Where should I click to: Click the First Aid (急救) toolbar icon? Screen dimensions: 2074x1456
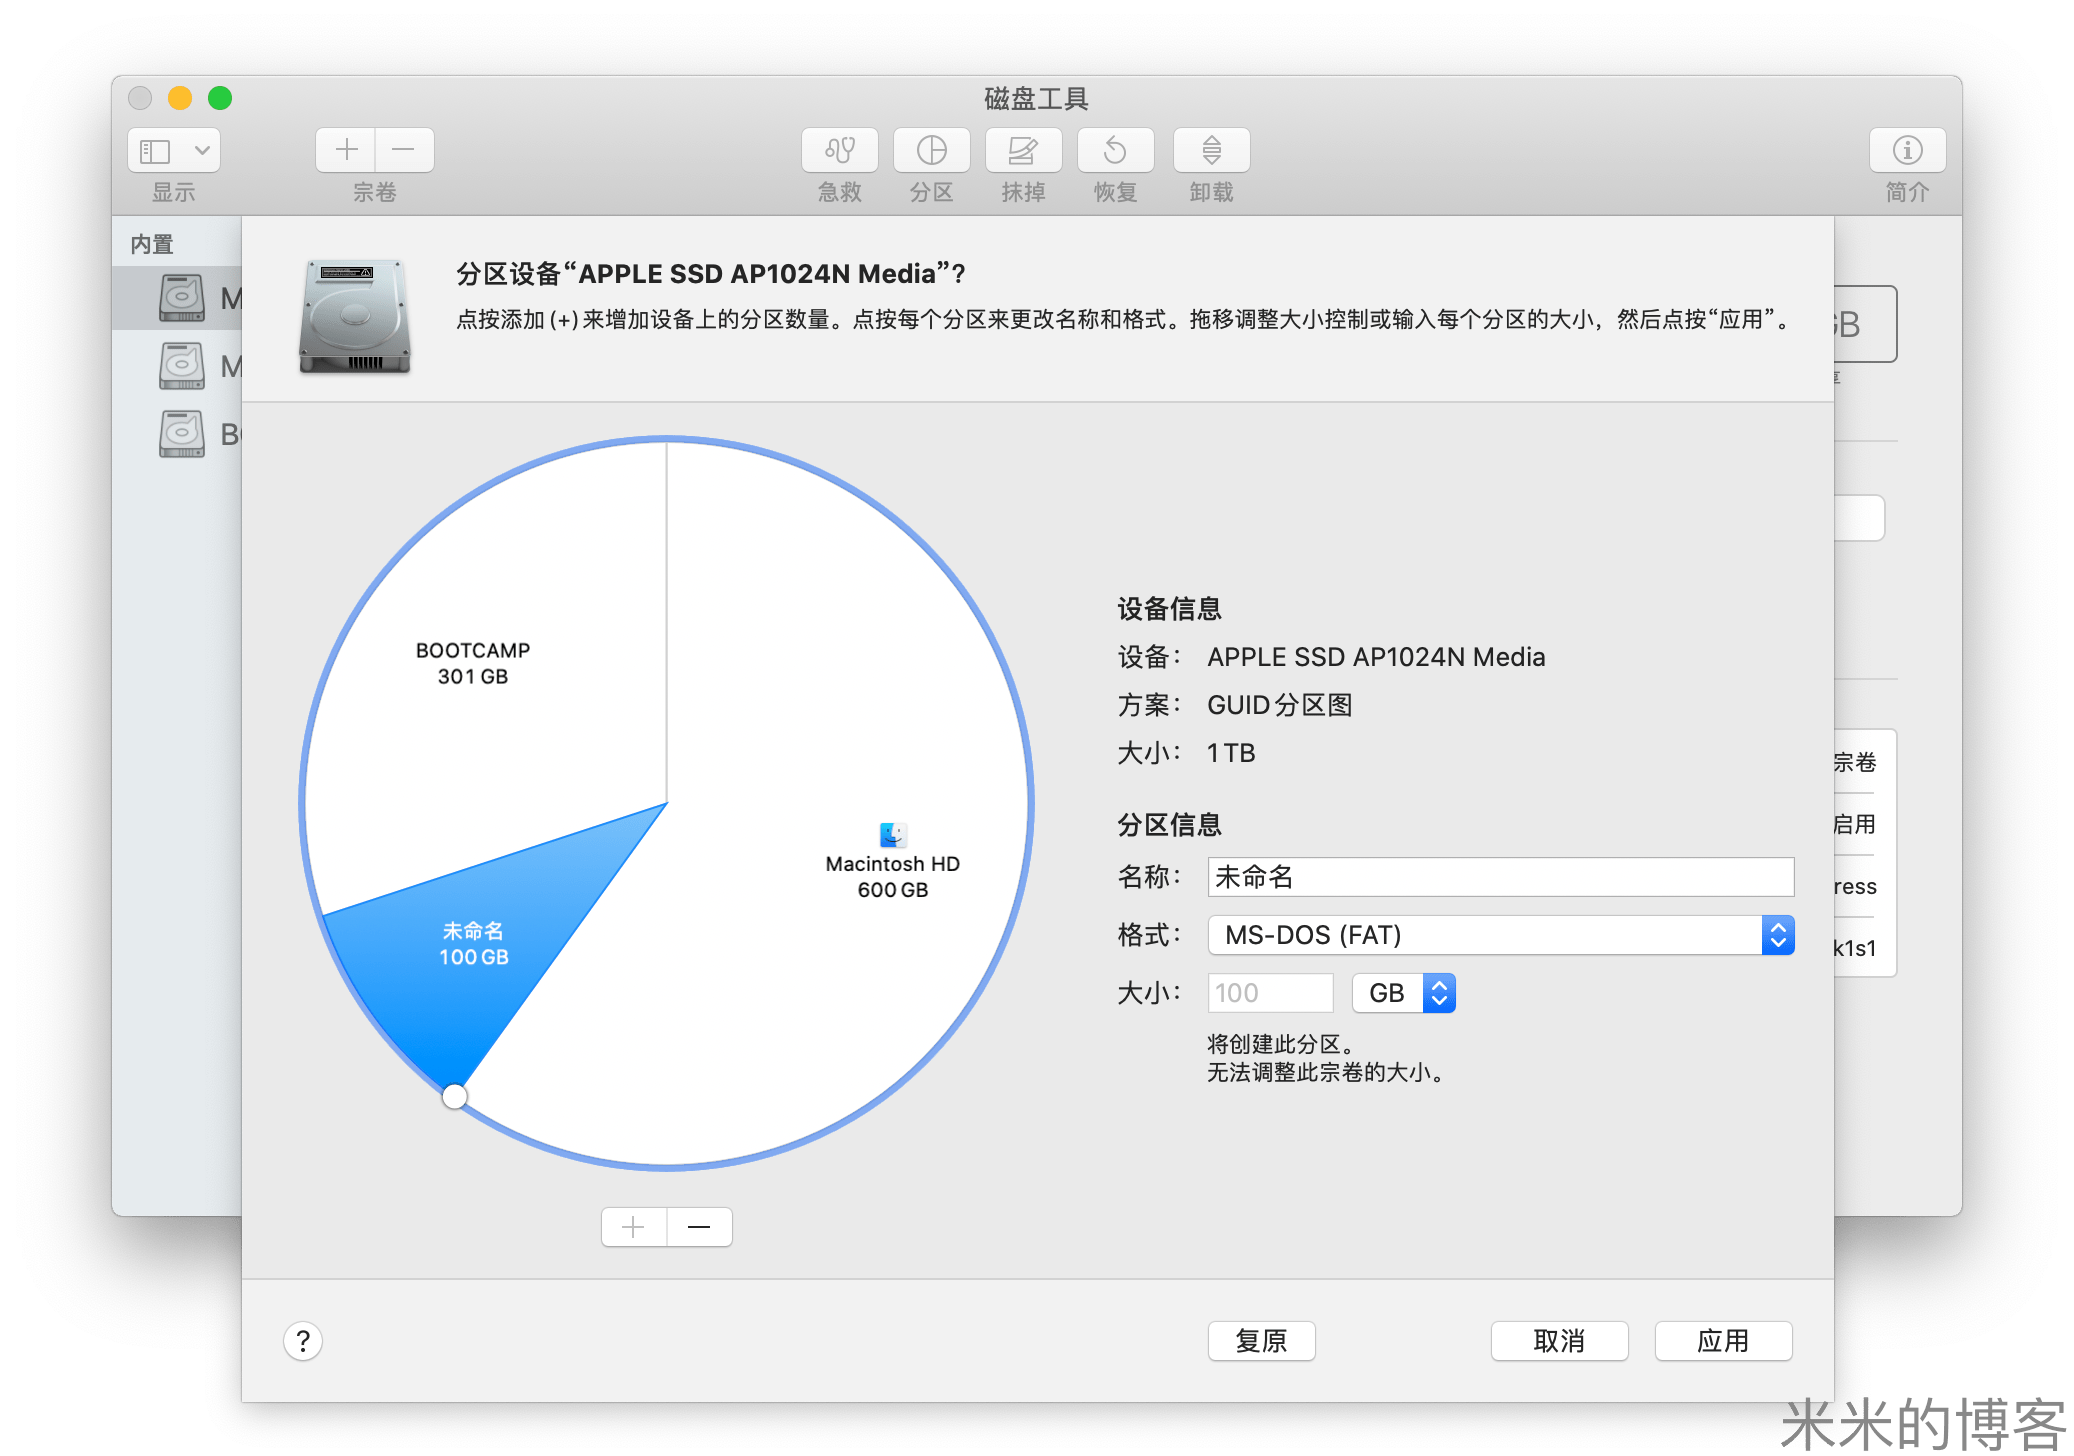pos(839,151)
